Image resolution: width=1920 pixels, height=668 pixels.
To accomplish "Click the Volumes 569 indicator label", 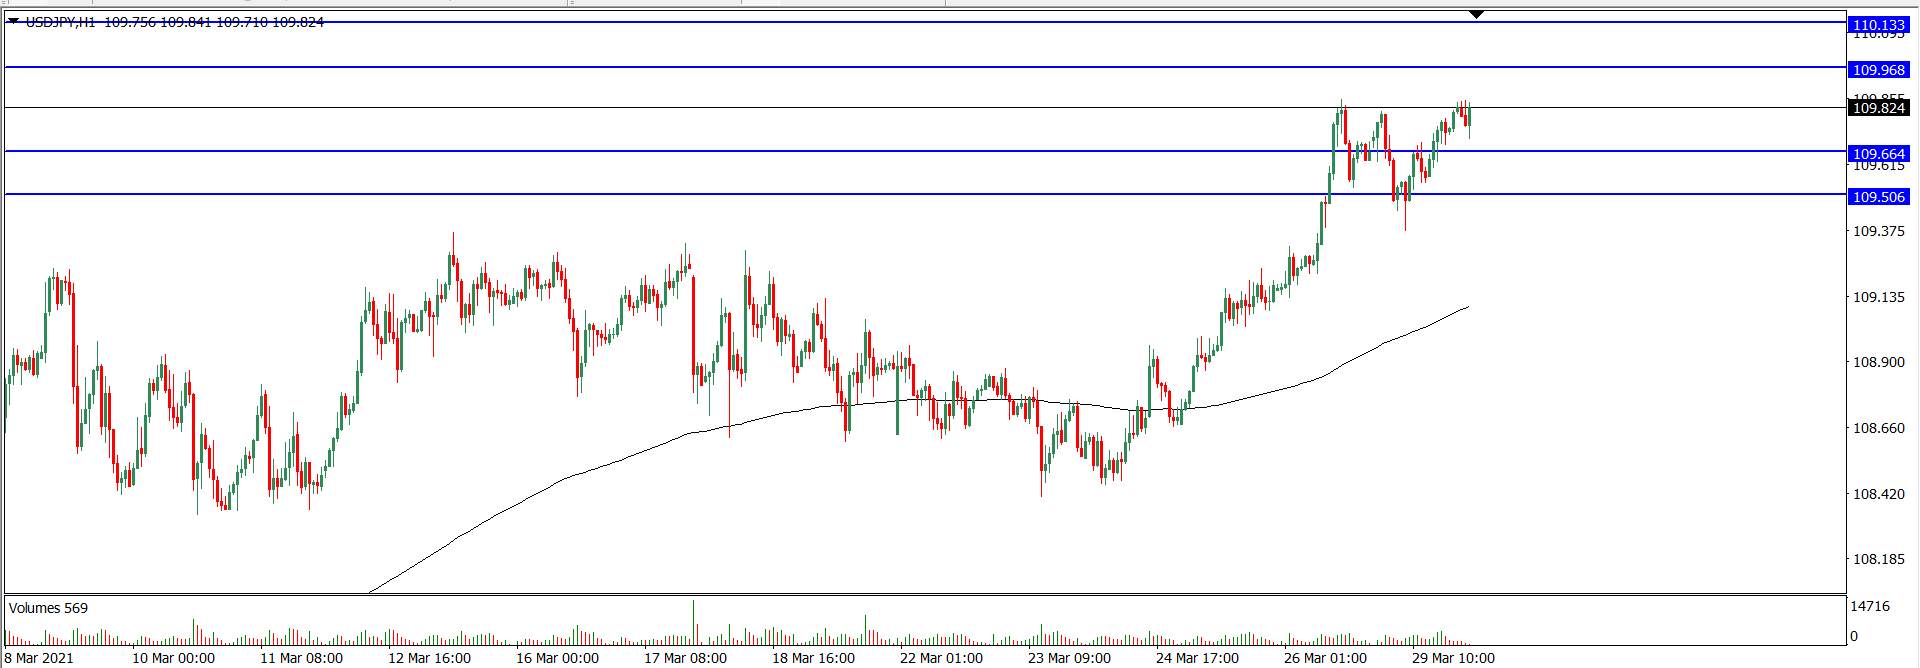I will 48,608.
